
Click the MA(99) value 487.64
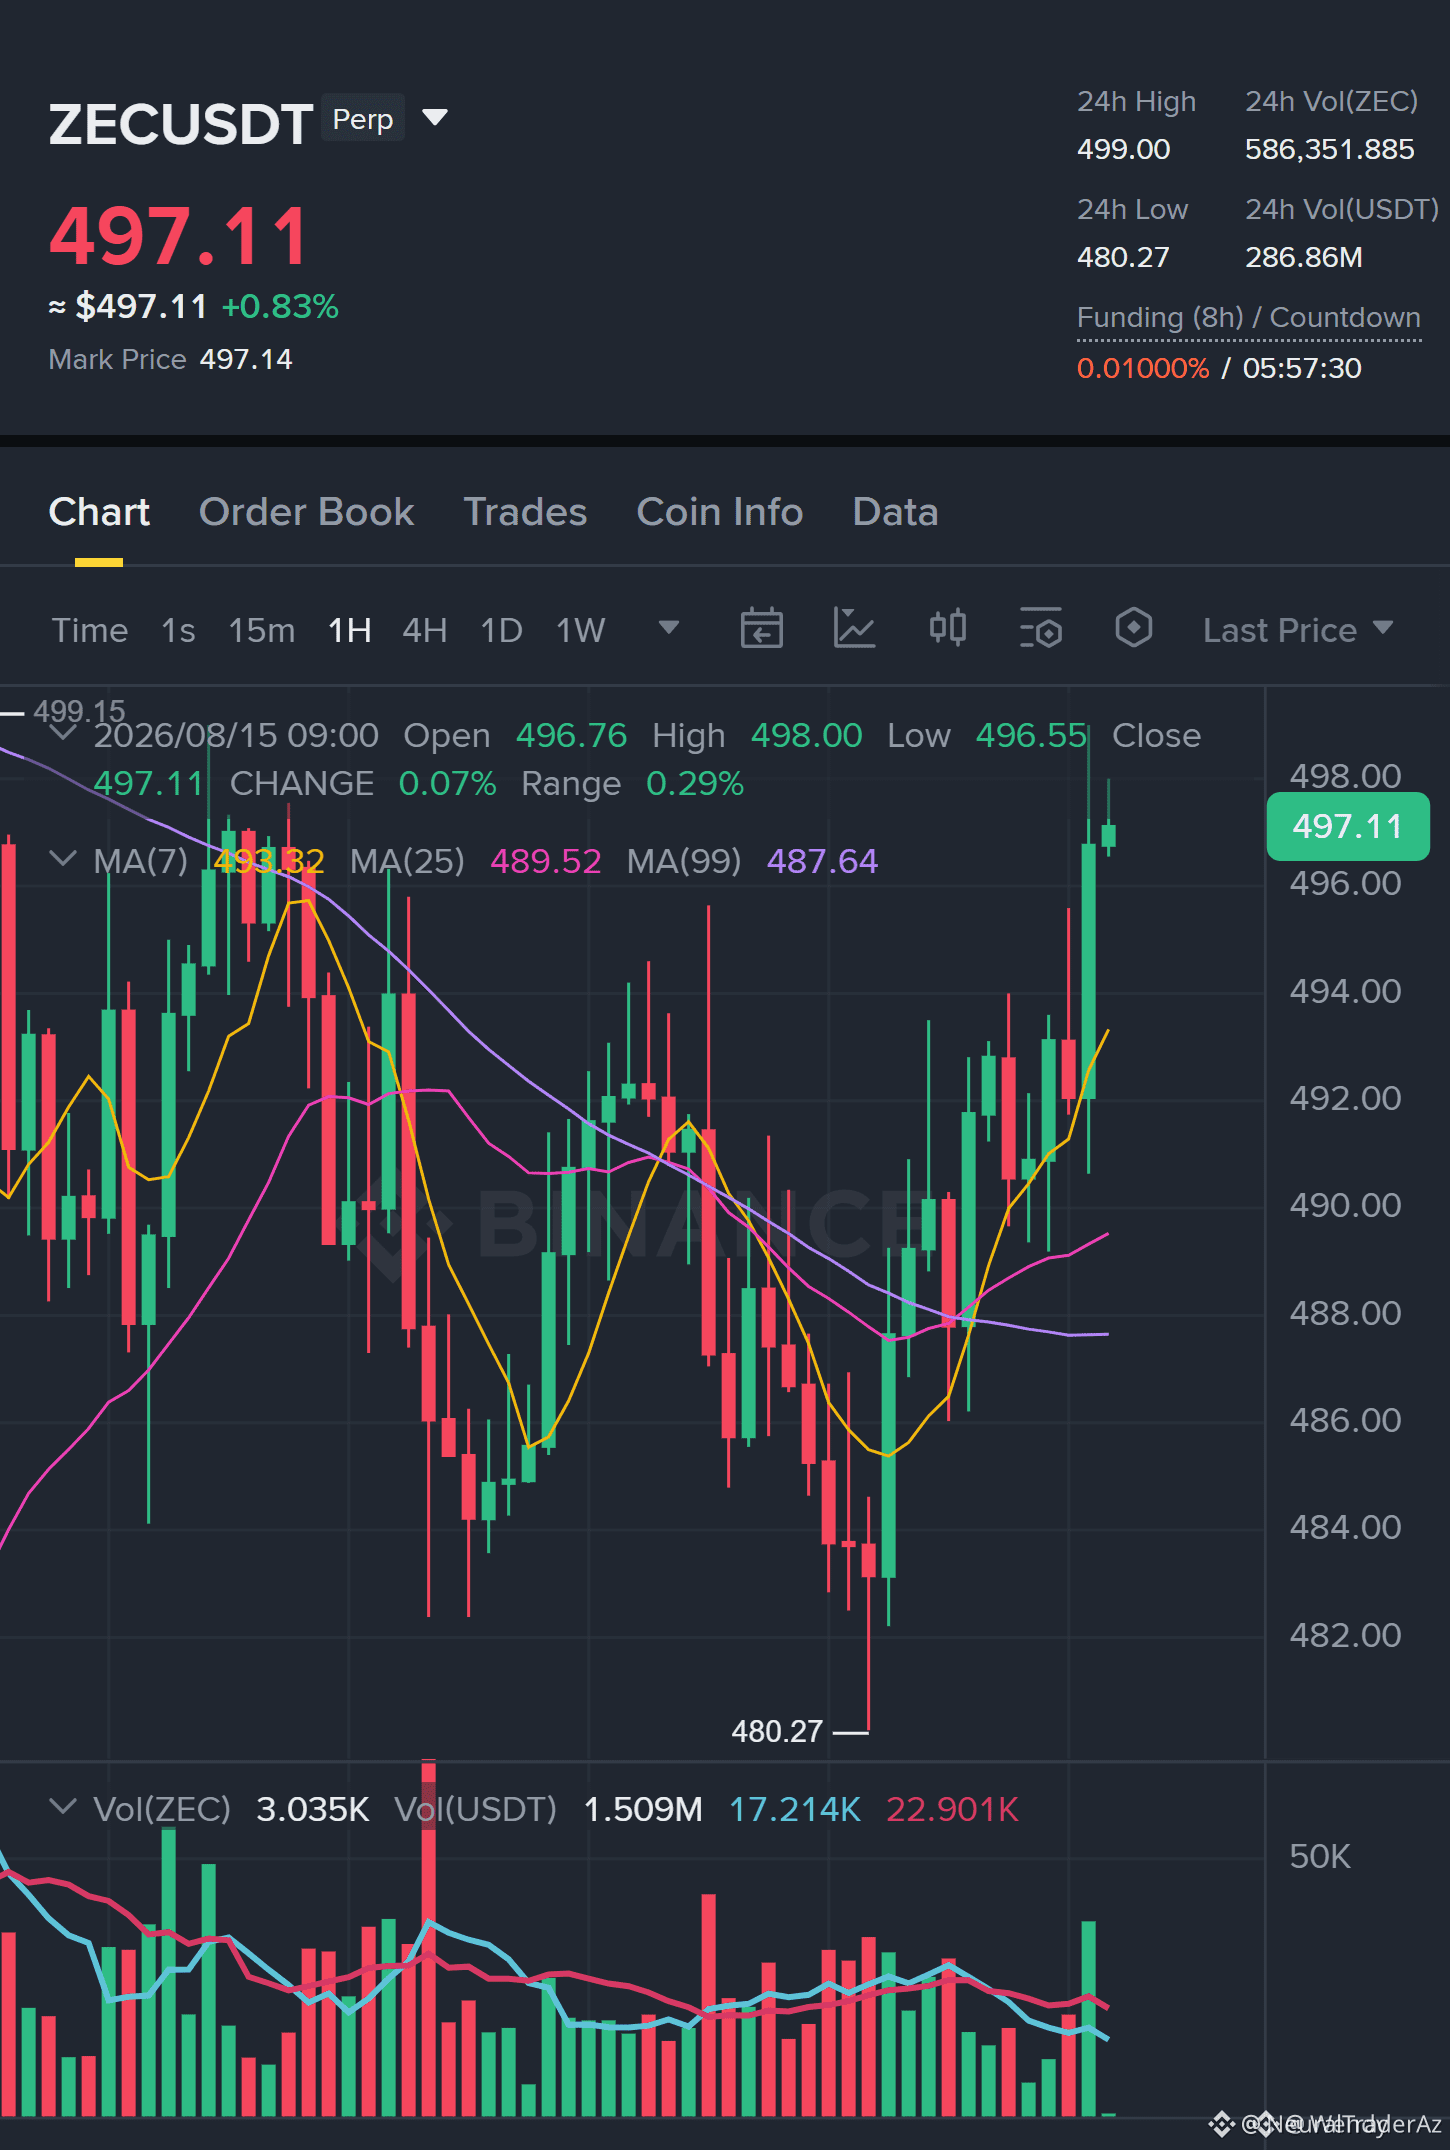822,861
